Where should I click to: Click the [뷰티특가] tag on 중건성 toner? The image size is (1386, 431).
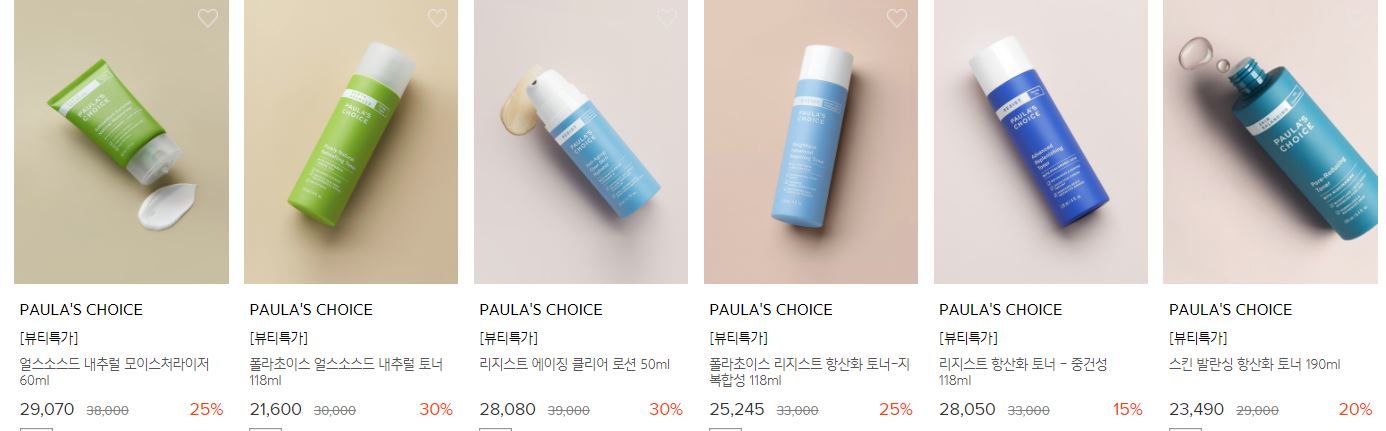coord(968,338)
